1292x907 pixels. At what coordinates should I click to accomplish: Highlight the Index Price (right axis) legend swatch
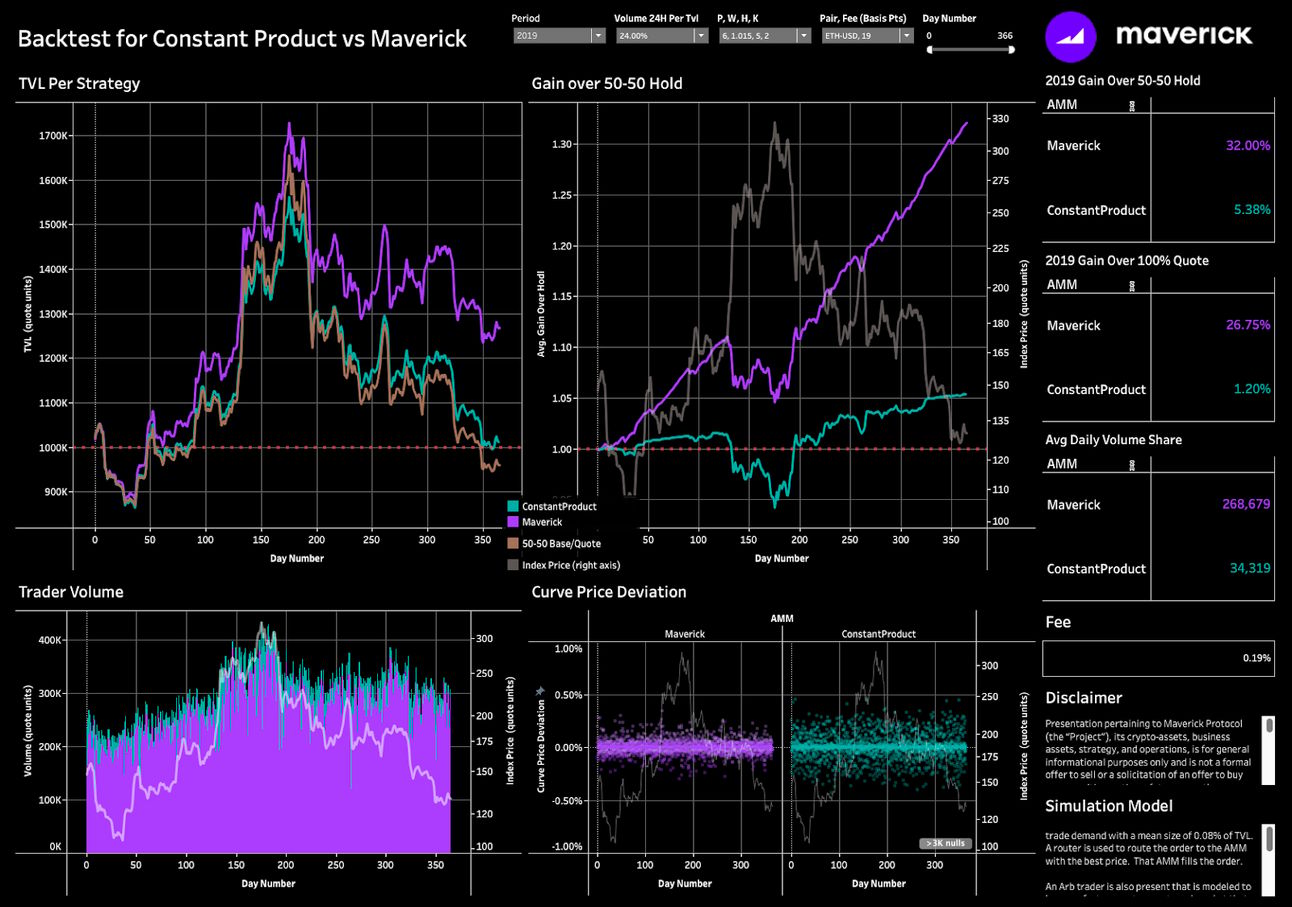click(x=514, y=565)
